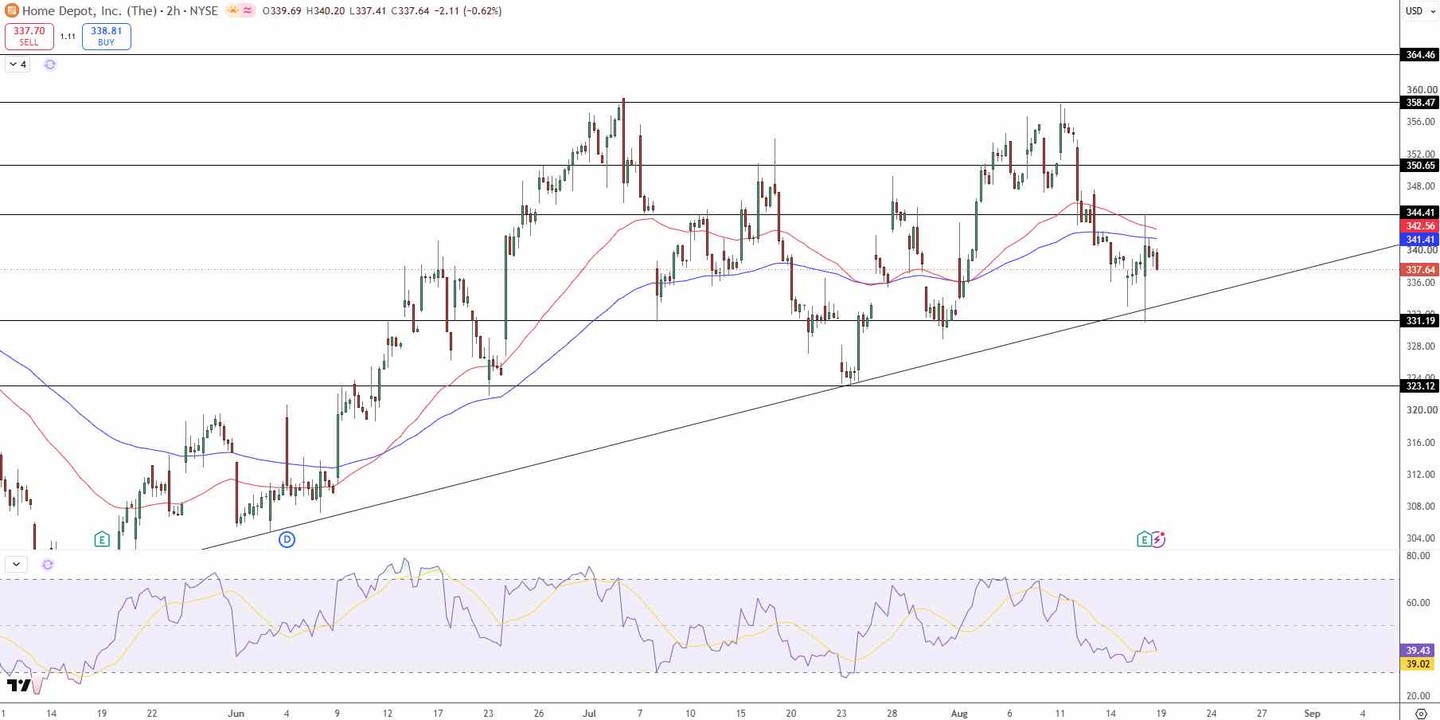Click the 60.00 RSI axis label
The height and width of the screenshot is (720, 1440).
pyautogui.click(x=1418, y=603)
